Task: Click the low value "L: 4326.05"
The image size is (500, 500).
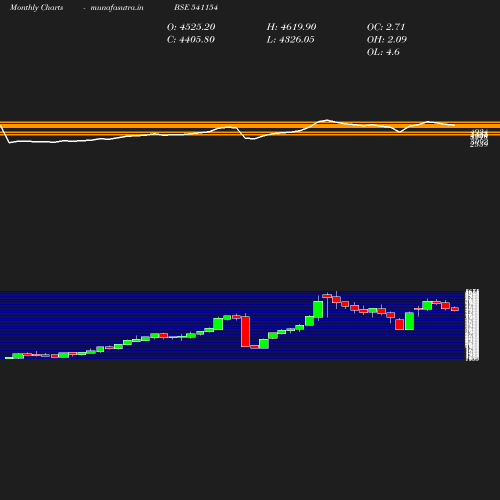Action: (290, 40)
